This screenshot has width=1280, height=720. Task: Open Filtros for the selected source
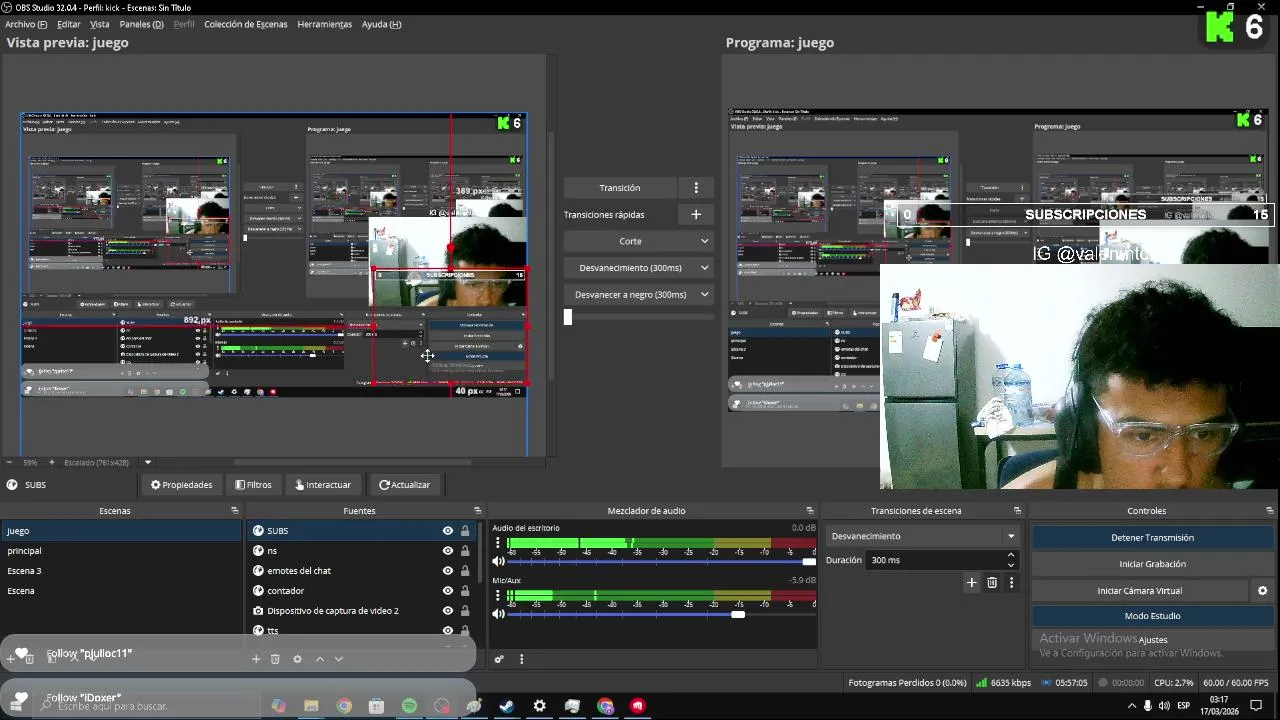point(253,485)
